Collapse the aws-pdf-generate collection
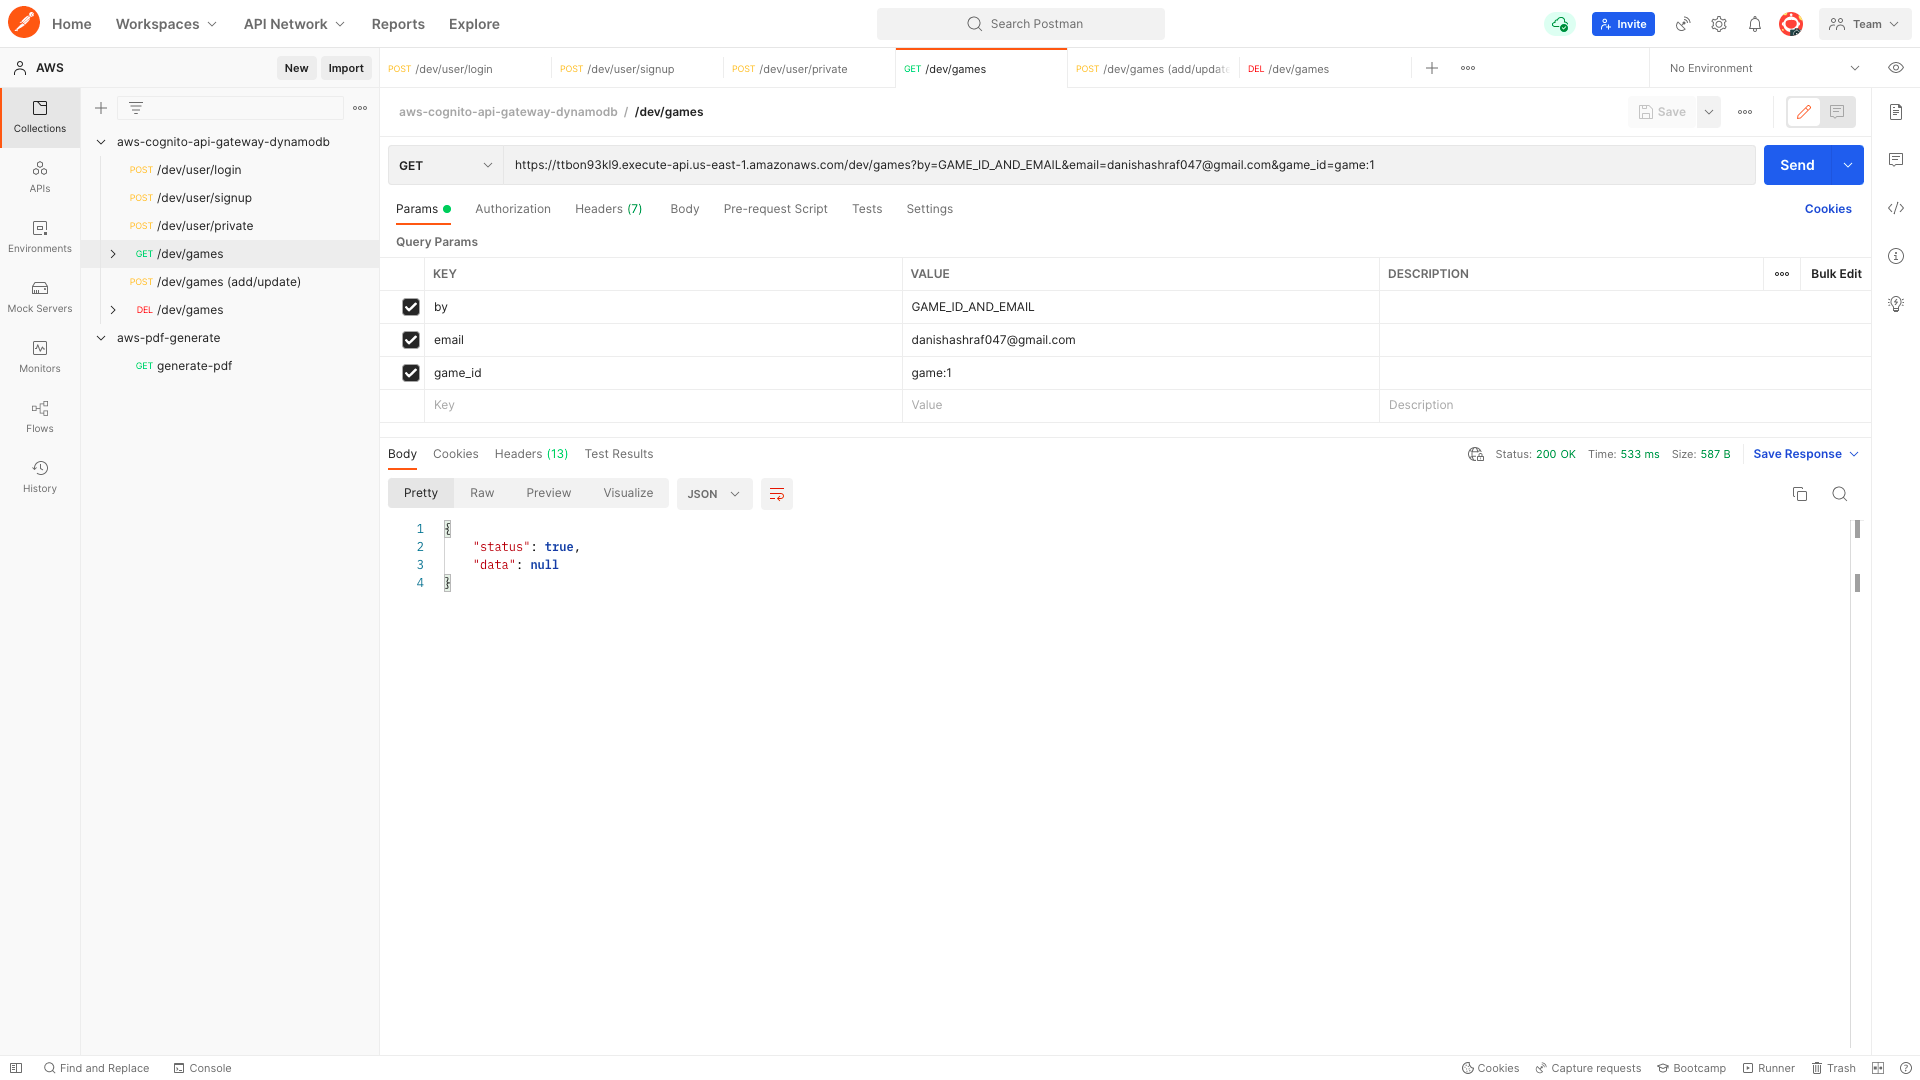 coord(101,338)
